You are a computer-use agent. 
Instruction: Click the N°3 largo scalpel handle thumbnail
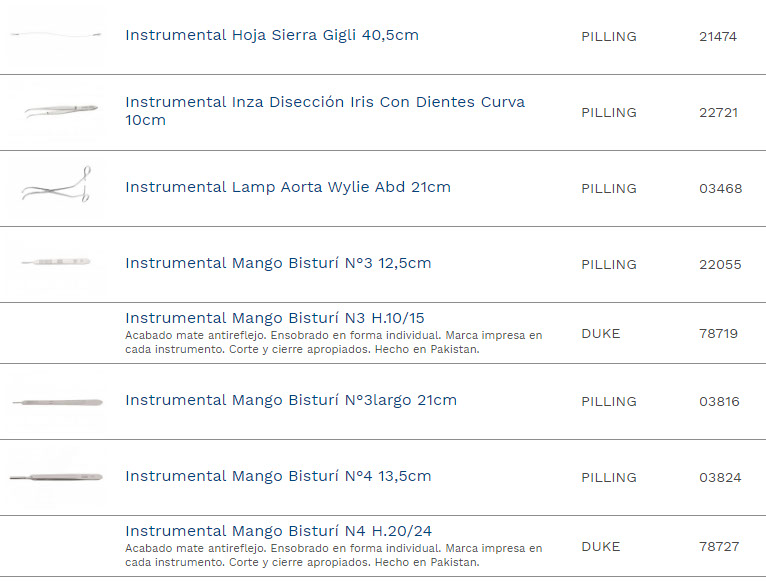57,401
